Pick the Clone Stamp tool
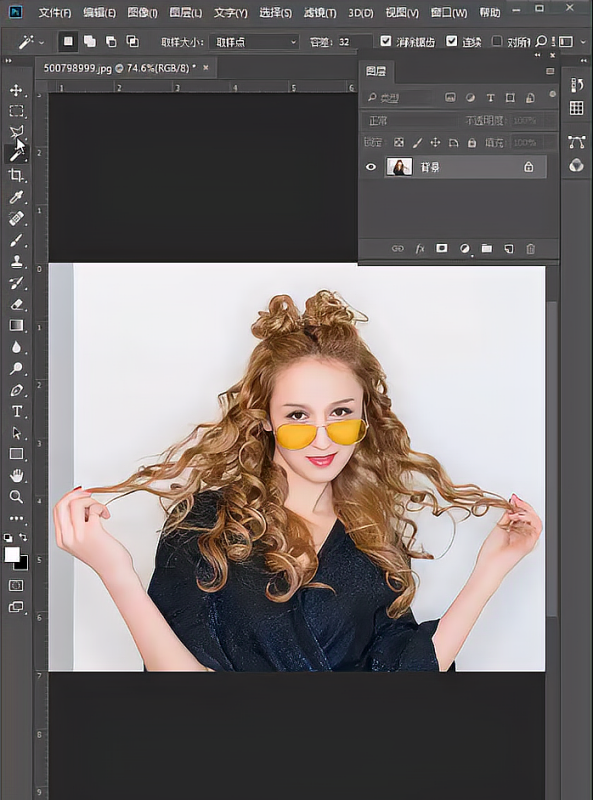This screenshot has height=800, width=593. point(16,261)
